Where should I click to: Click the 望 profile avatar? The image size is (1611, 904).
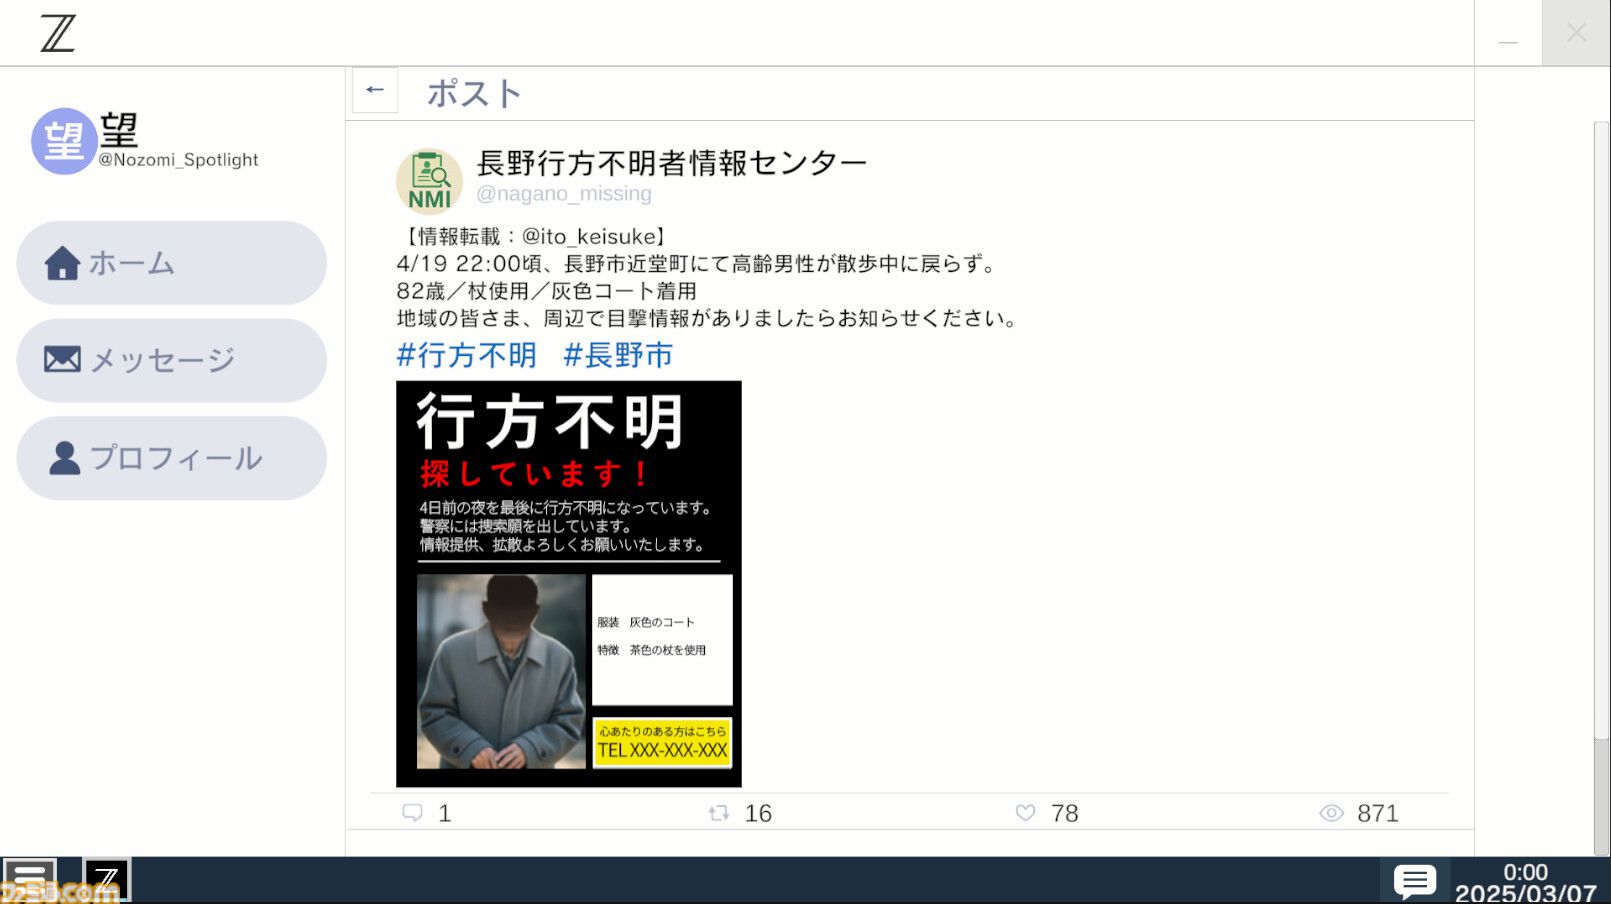(x=64, y=141)
